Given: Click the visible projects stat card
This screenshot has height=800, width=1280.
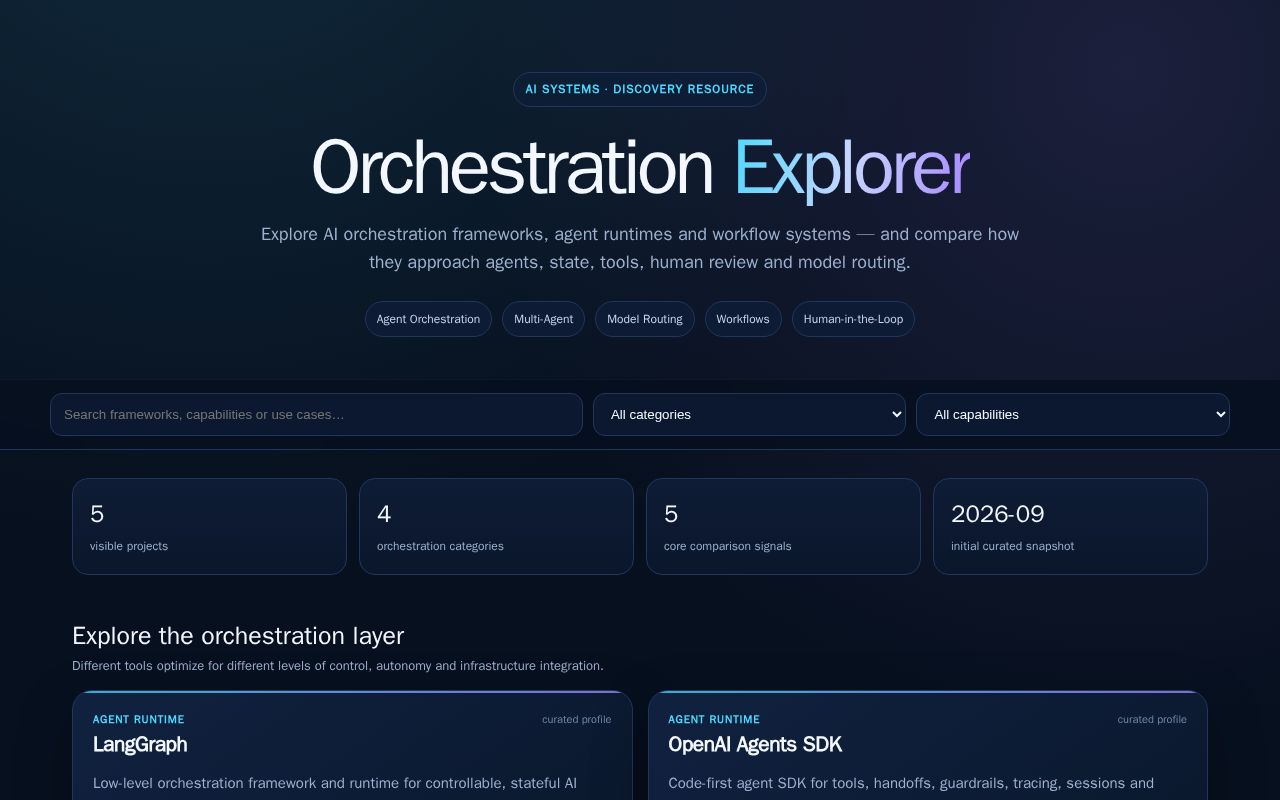Looking at the screenshot, I should pos(209,526).
